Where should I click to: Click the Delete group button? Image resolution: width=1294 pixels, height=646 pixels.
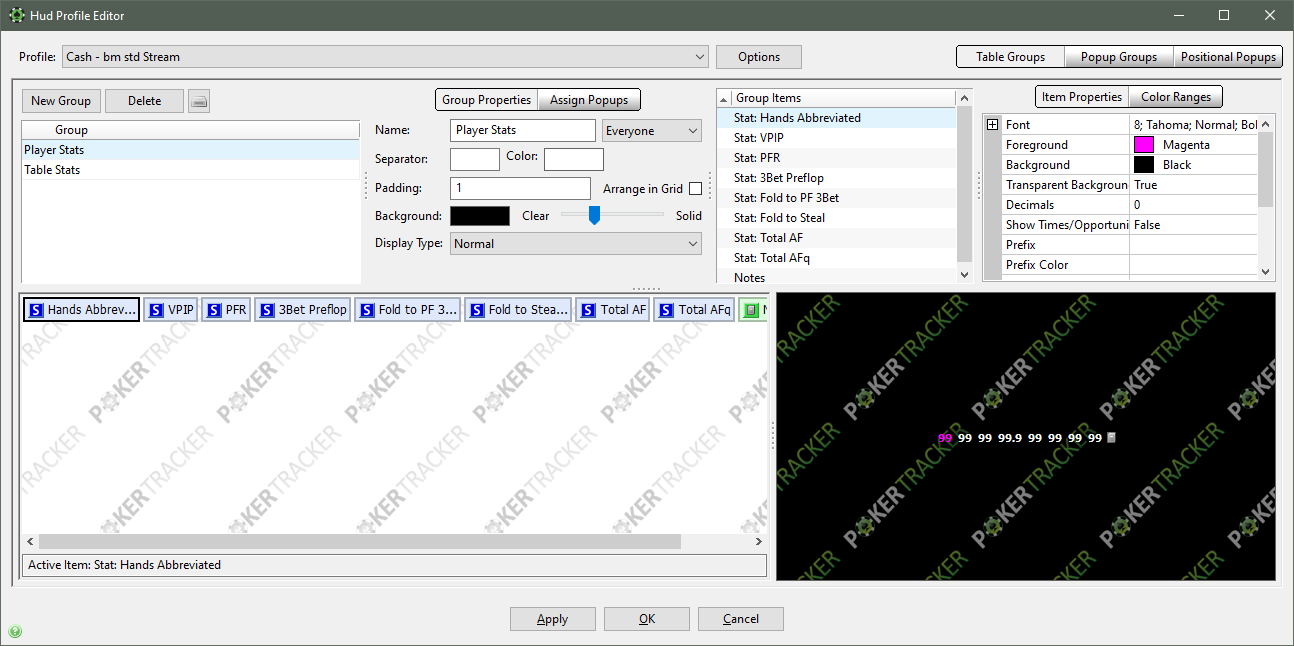pyautogui.click(x=144, y=101)
